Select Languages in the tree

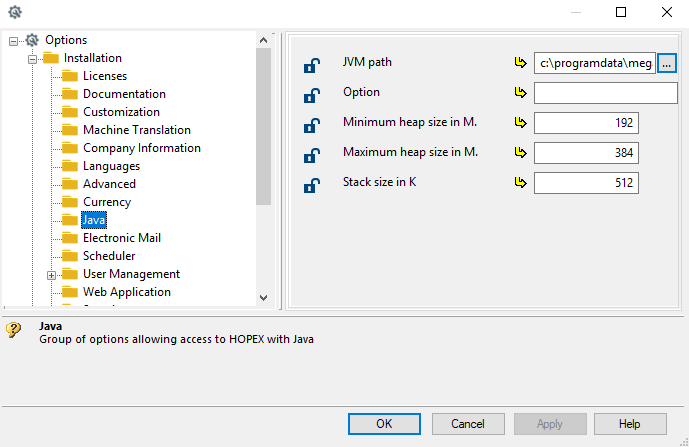[112, 166]
